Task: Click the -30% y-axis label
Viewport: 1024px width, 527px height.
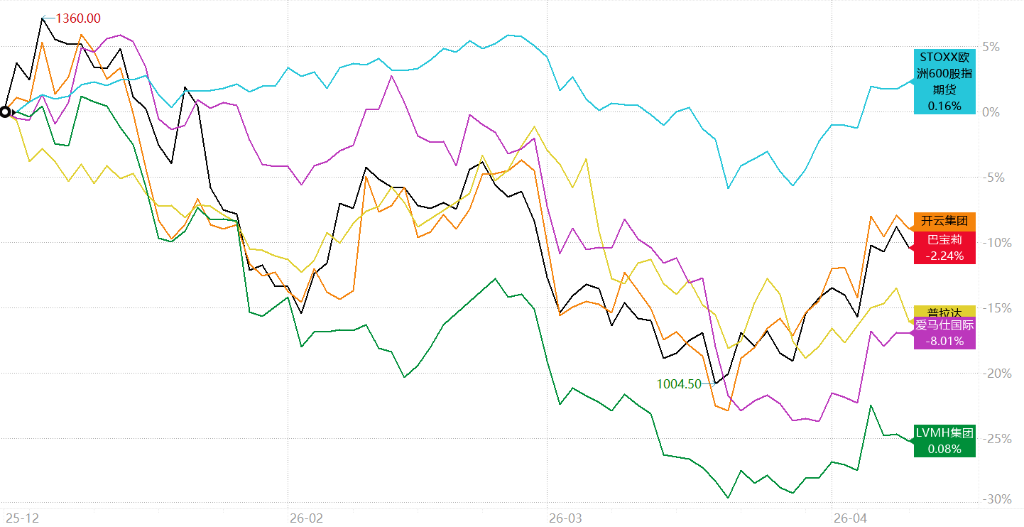Action: point(991,499)
